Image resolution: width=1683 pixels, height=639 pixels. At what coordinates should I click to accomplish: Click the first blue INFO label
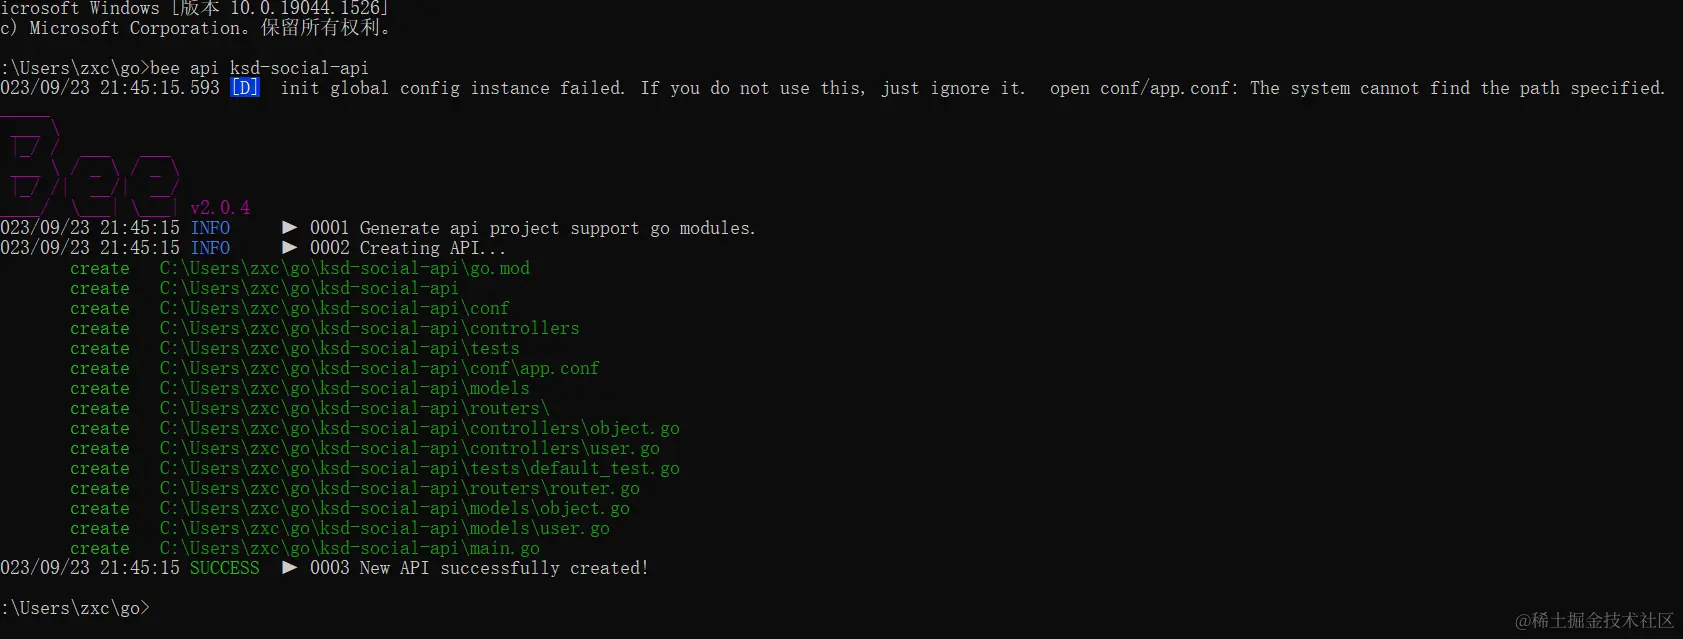(x=210, y=228)
